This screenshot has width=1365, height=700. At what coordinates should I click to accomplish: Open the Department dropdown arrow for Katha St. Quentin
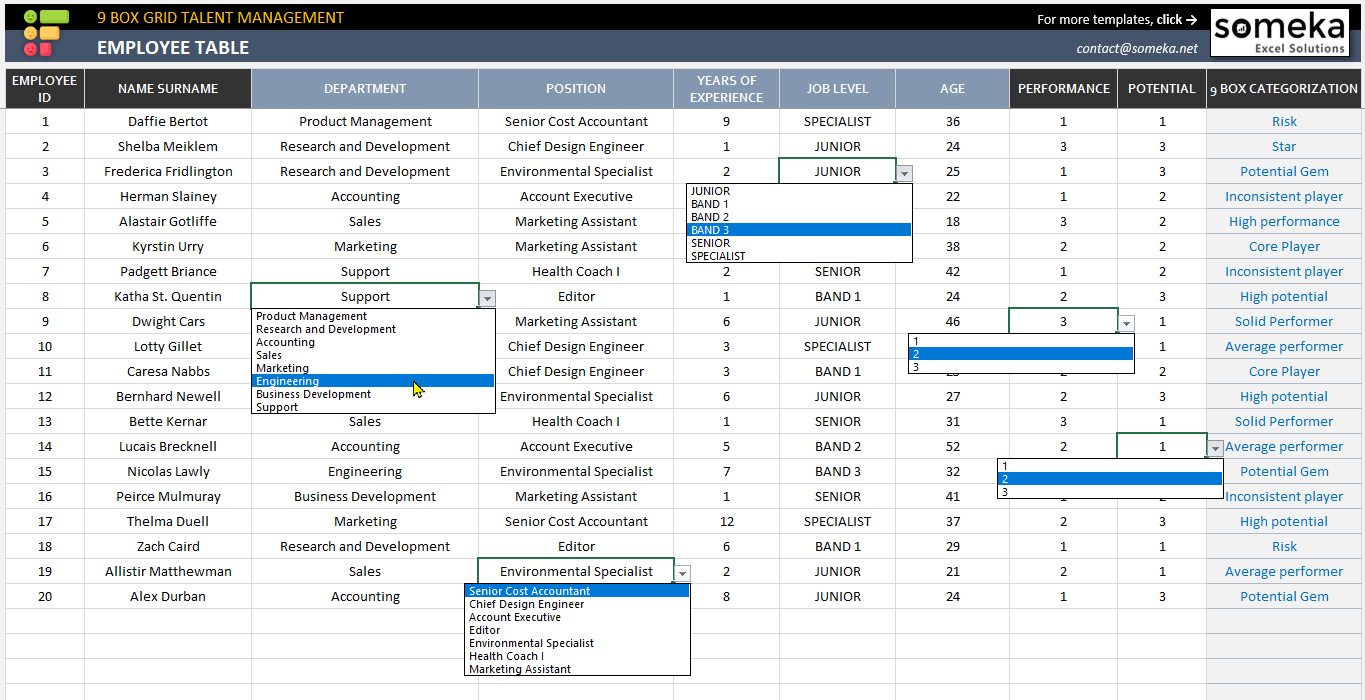[487, 298]
